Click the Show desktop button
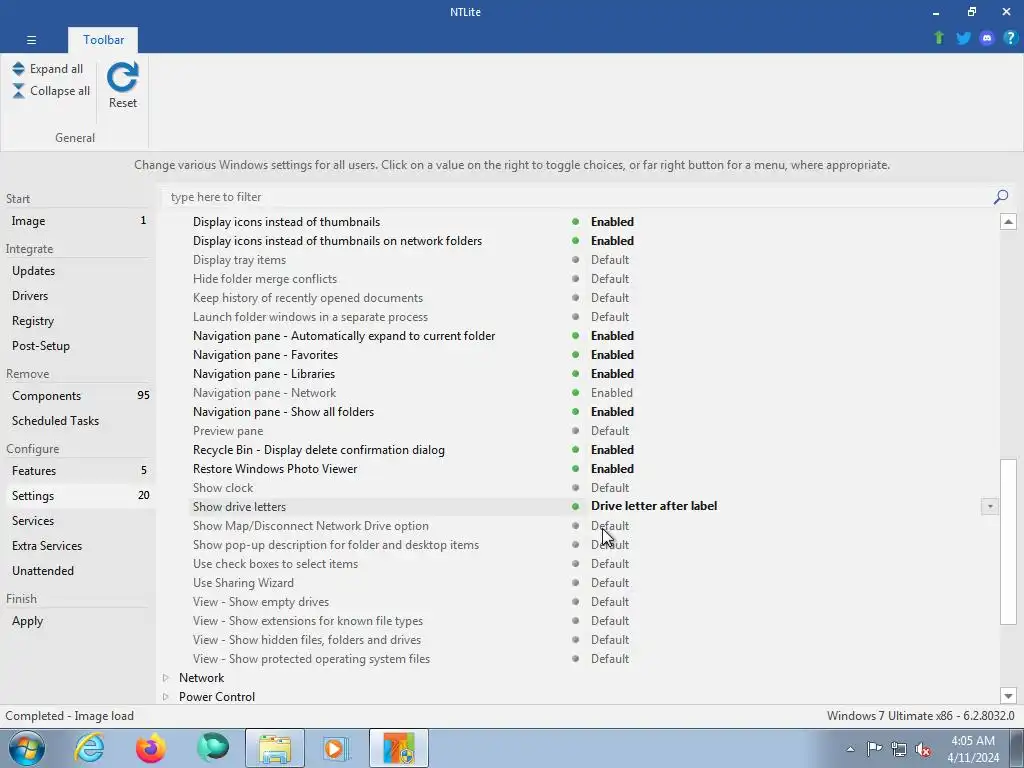Image resolution: width=1024 pixels, height=768 pixels. [1017, 748]
